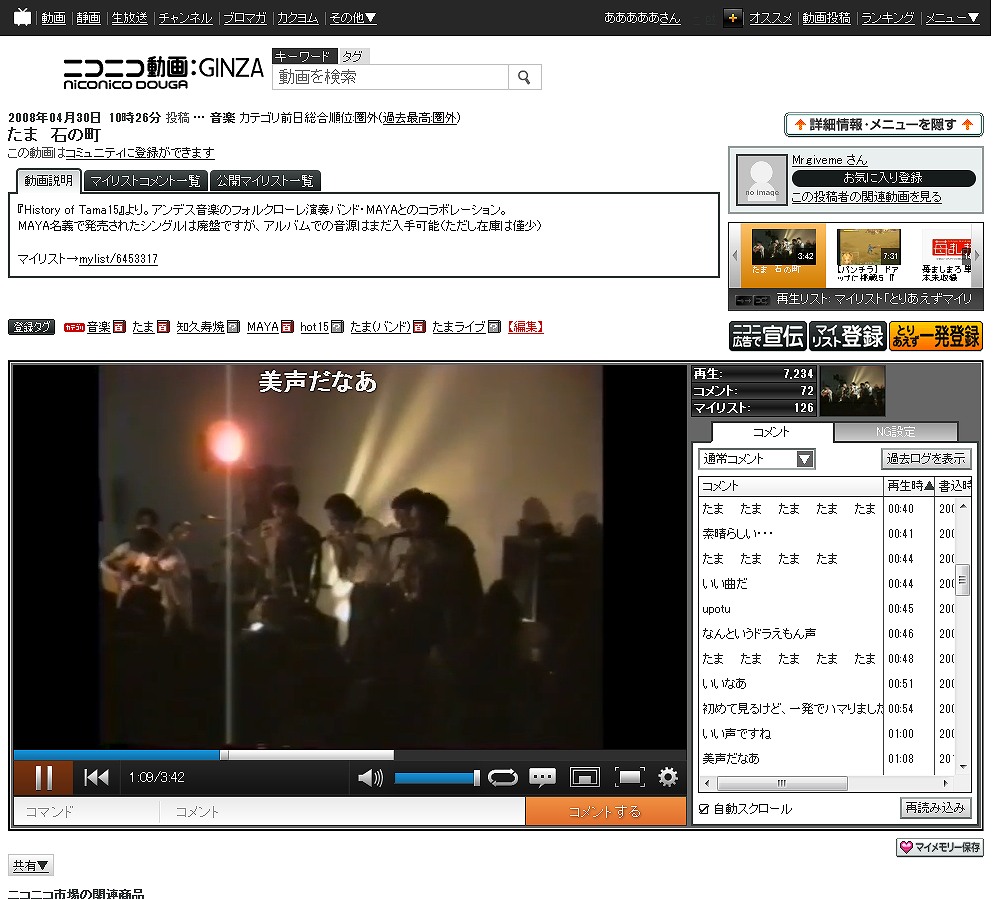Viewport: 994px width, 899px height.
Task: Toggle the repeat loop icon
Action: coord(503,777)
